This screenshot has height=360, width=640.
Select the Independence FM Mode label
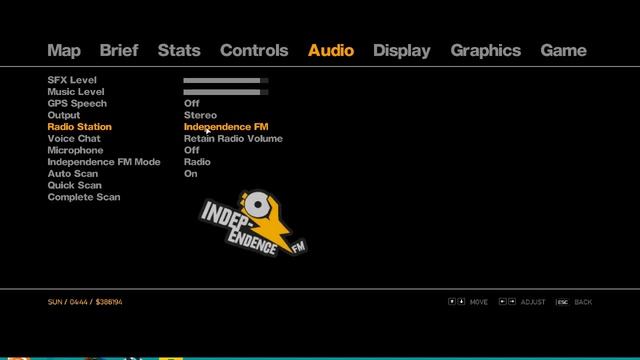click(x=104, y=162)
